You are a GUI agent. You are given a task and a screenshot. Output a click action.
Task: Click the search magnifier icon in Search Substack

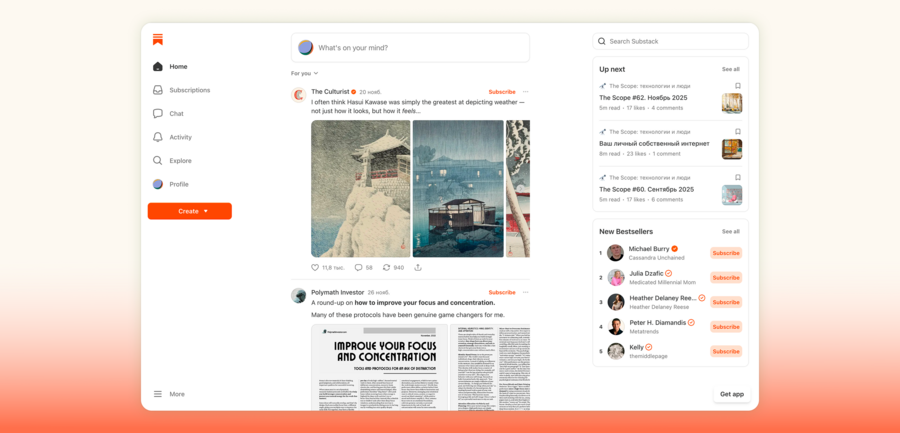click(x=602, y=41)
